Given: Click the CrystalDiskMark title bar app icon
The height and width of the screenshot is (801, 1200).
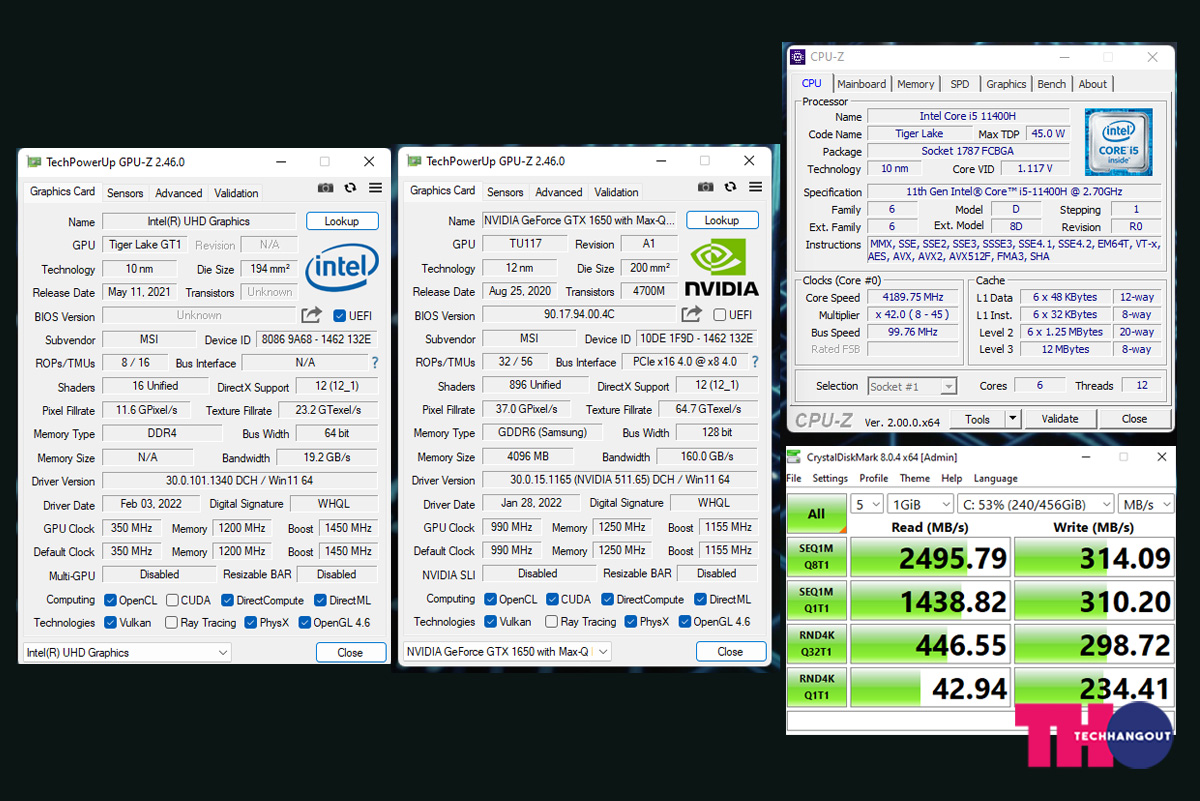Looking at the screenshot, I should point(796,457).
